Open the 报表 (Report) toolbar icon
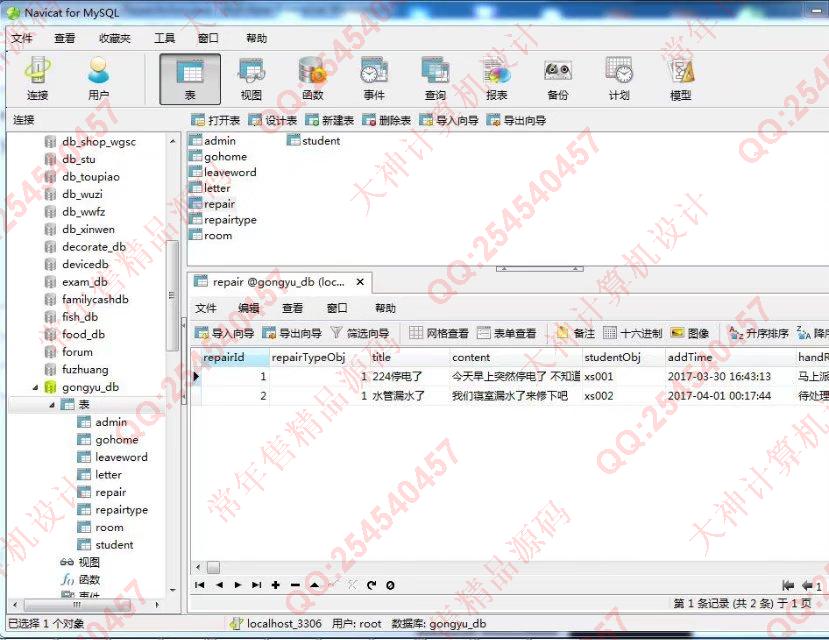This screenshot has width=829, height=640. (496, 79)
